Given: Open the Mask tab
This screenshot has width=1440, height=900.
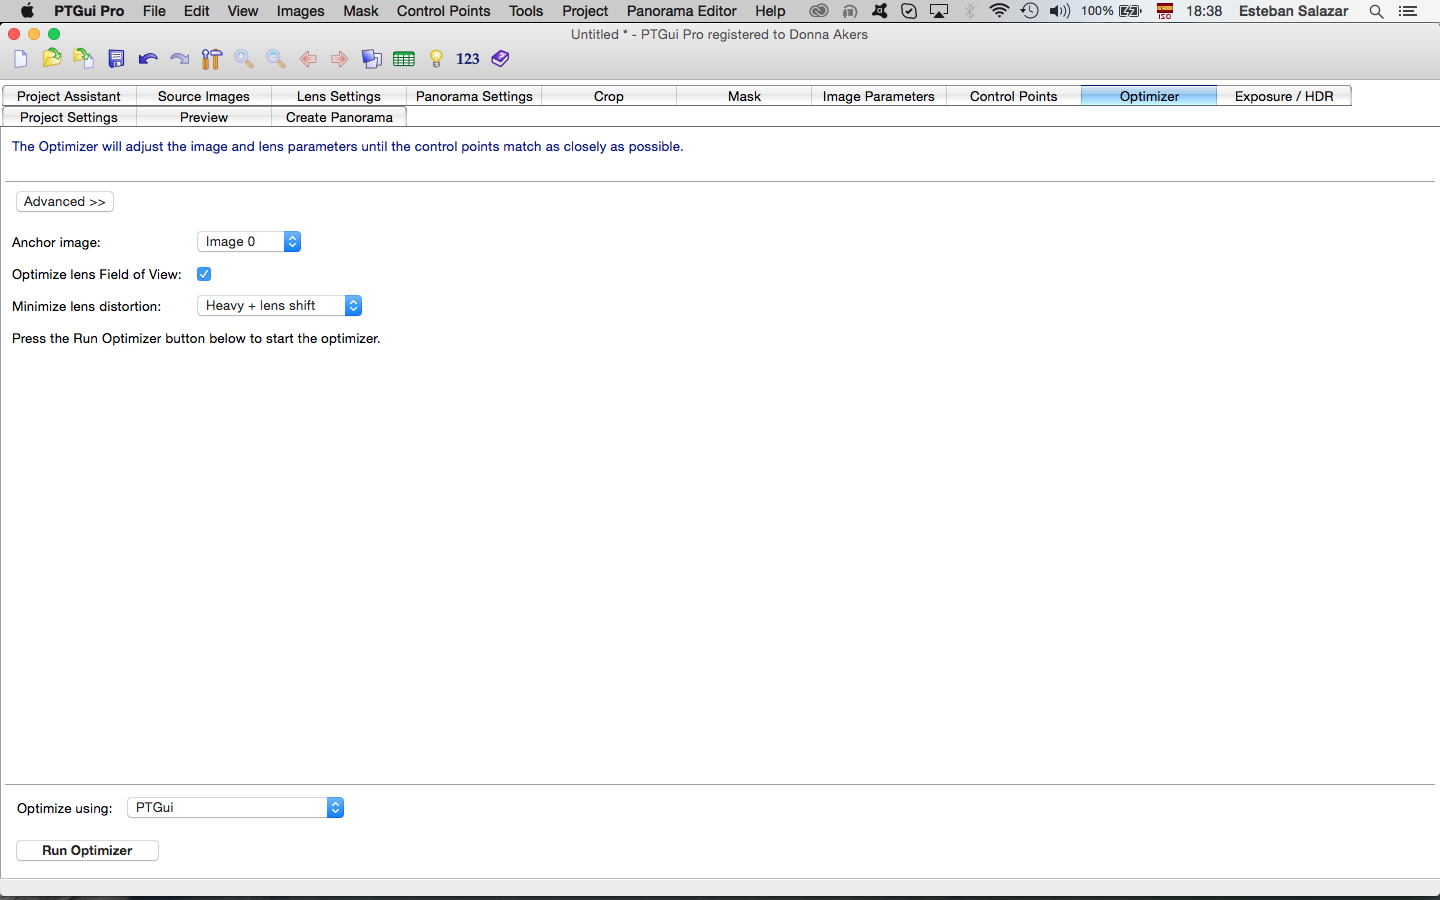Looking at the screenshot, I should click(x=744, y=96).
